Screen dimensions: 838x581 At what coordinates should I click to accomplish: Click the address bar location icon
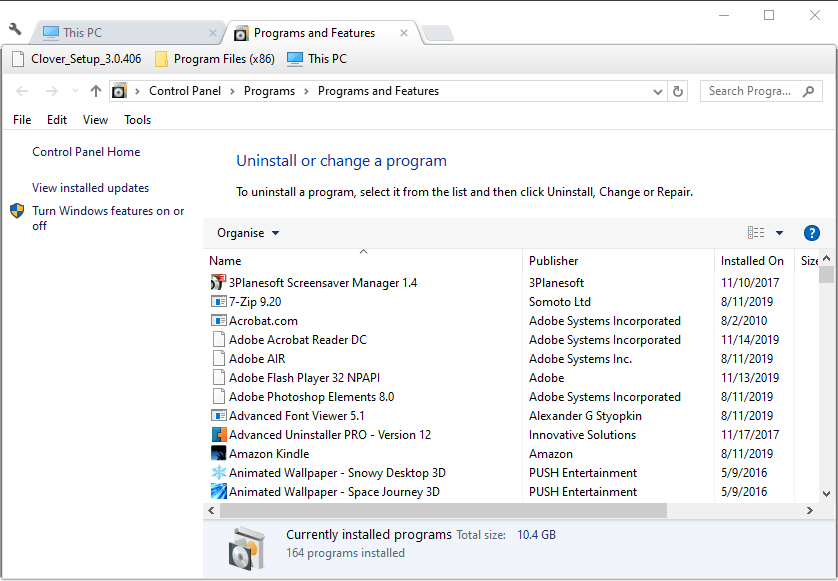click(x=119, y=91)
